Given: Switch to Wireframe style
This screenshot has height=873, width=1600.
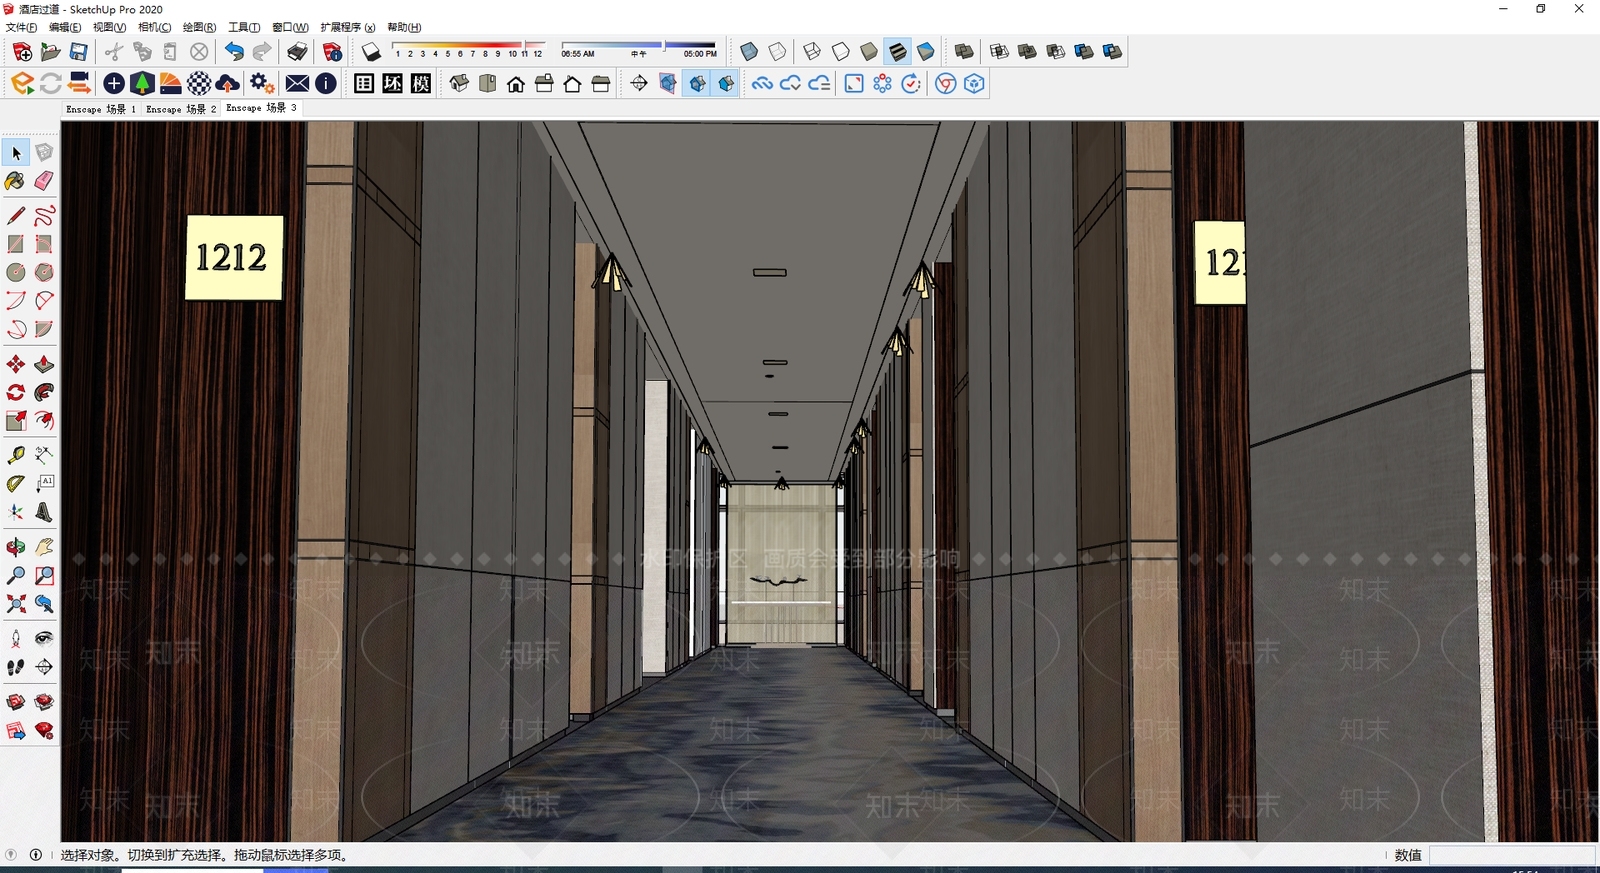Looking at the screenshot, I should pyautogui.click(x=812, y=52).
